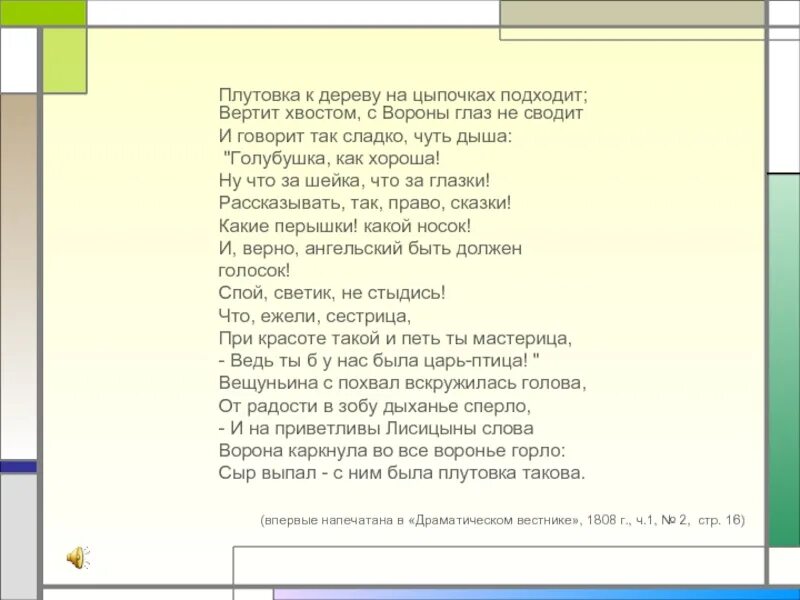This screenshot has width=800, height=600.
Task: Play the slide's speaker audio icon
Action: (x=78, y=557)
